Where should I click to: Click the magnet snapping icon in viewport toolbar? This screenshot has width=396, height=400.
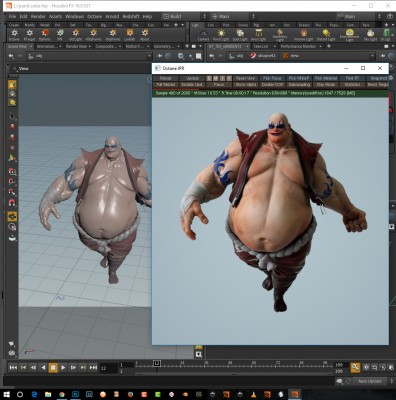[12, 203]
